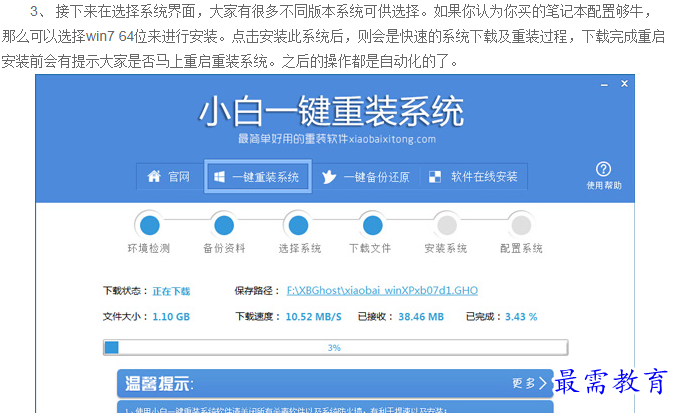Click the 小白一键重装系统 title
Screen dimensions: 676x413
(x=331, y=112)
